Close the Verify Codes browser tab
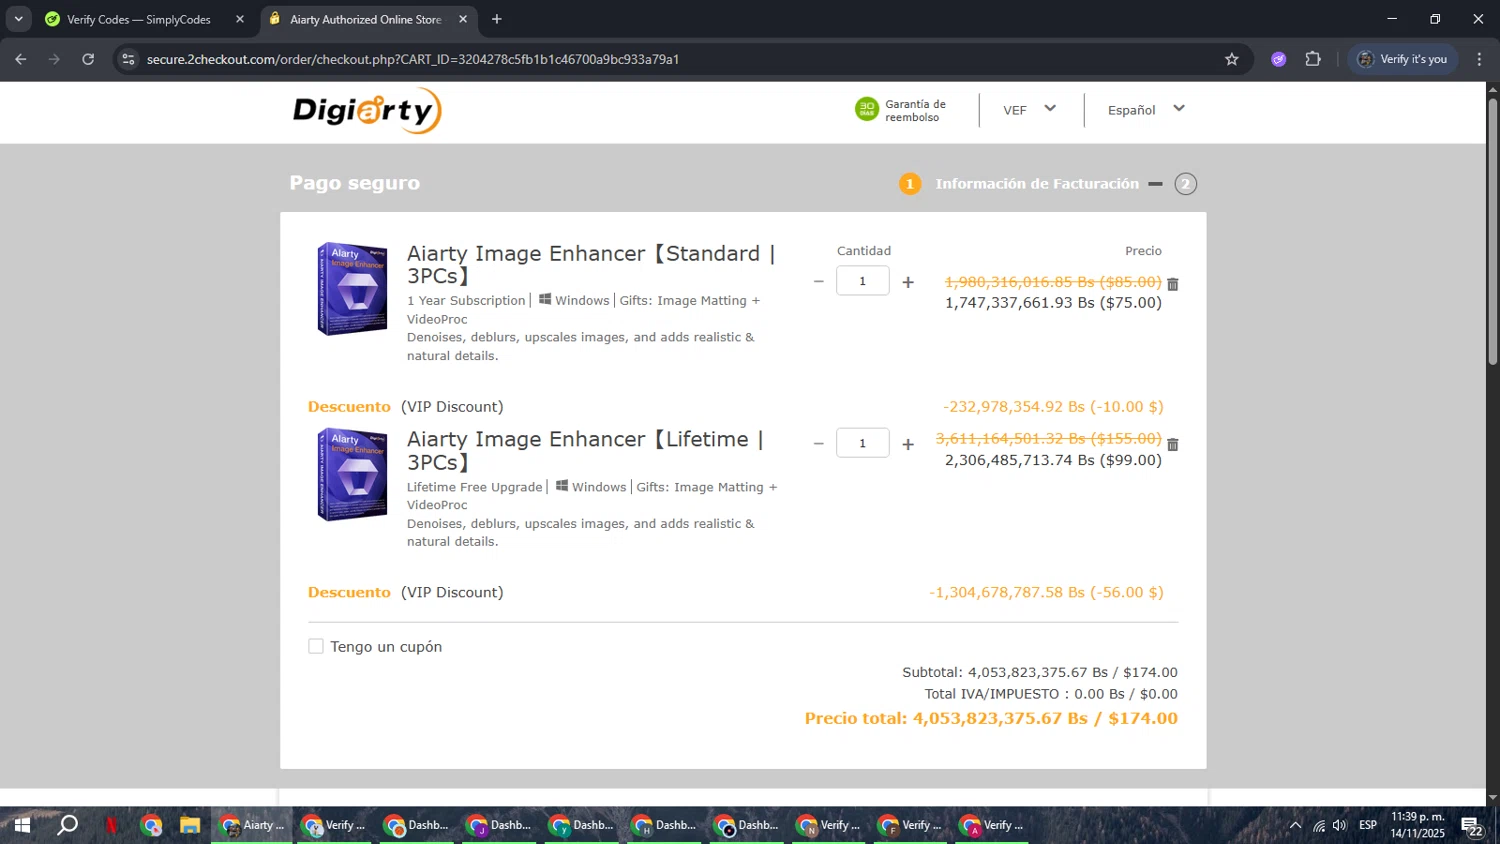 tap(240, 19)
